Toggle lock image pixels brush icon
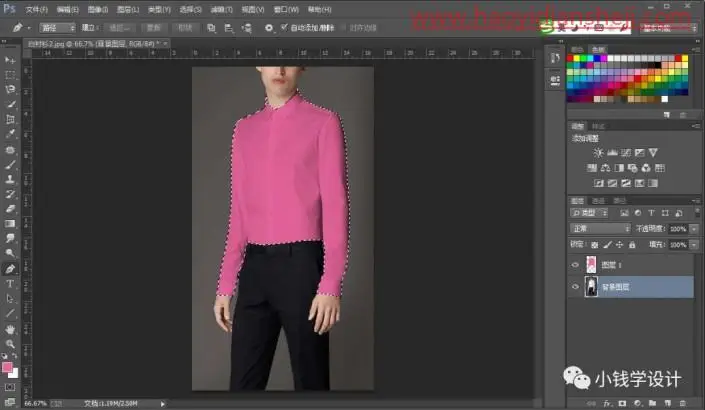705x410 pixels. pos(607,245)
